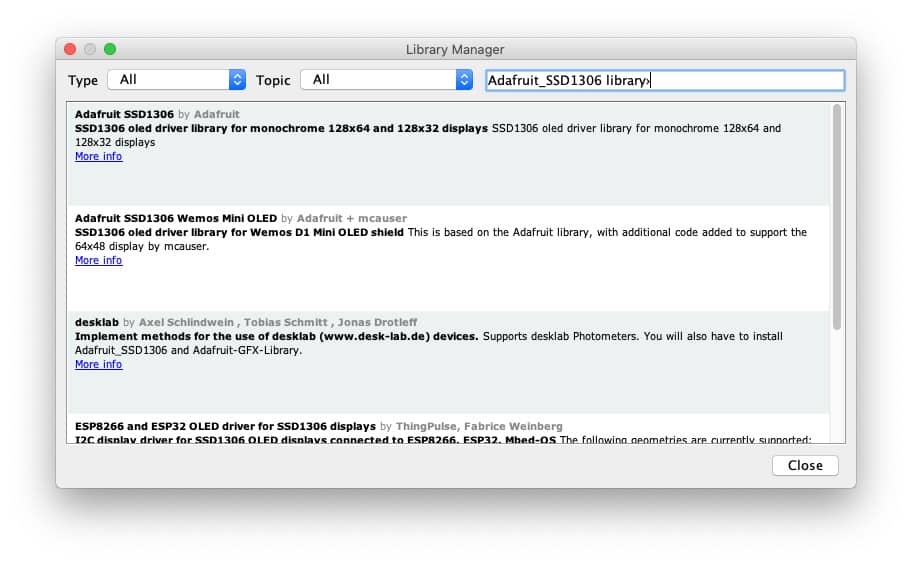The width and height of the screenshot is (912, 562).
Task: Click author 'Axel Schlindwein, Tobias Schmitt, Jonas Drotleff'
Action: (x=278, y=322)
